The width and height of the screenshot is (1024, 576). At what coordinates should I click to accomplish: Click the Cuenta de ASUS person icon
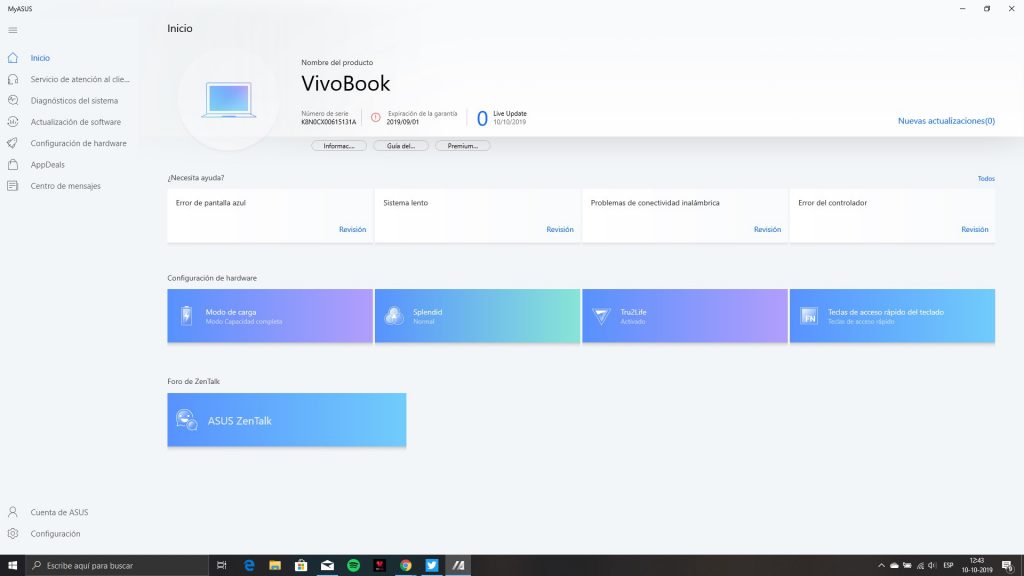tap(12, 512)
